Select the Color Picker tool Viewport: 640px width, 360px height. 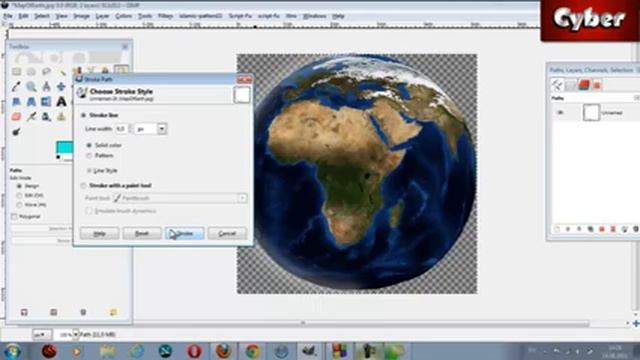(x=16, y=87)
